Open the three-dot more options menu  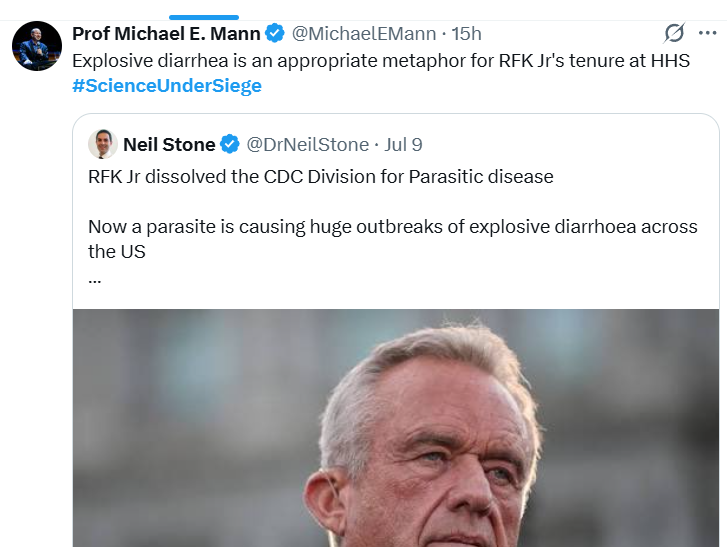point(708,33)
